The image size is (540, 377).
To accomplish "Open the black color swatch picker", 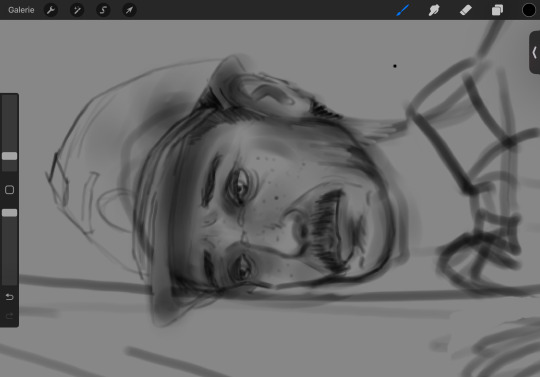I will 529,10.
